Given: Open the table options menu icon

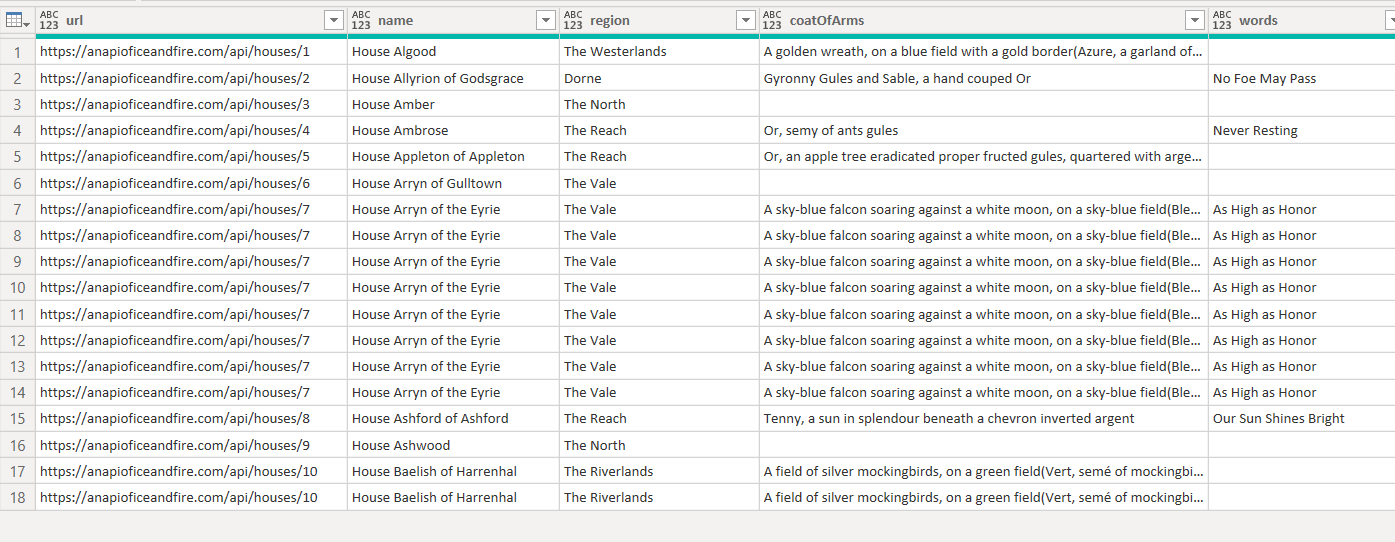Looking at the screenshot, I should click(17, 20).
